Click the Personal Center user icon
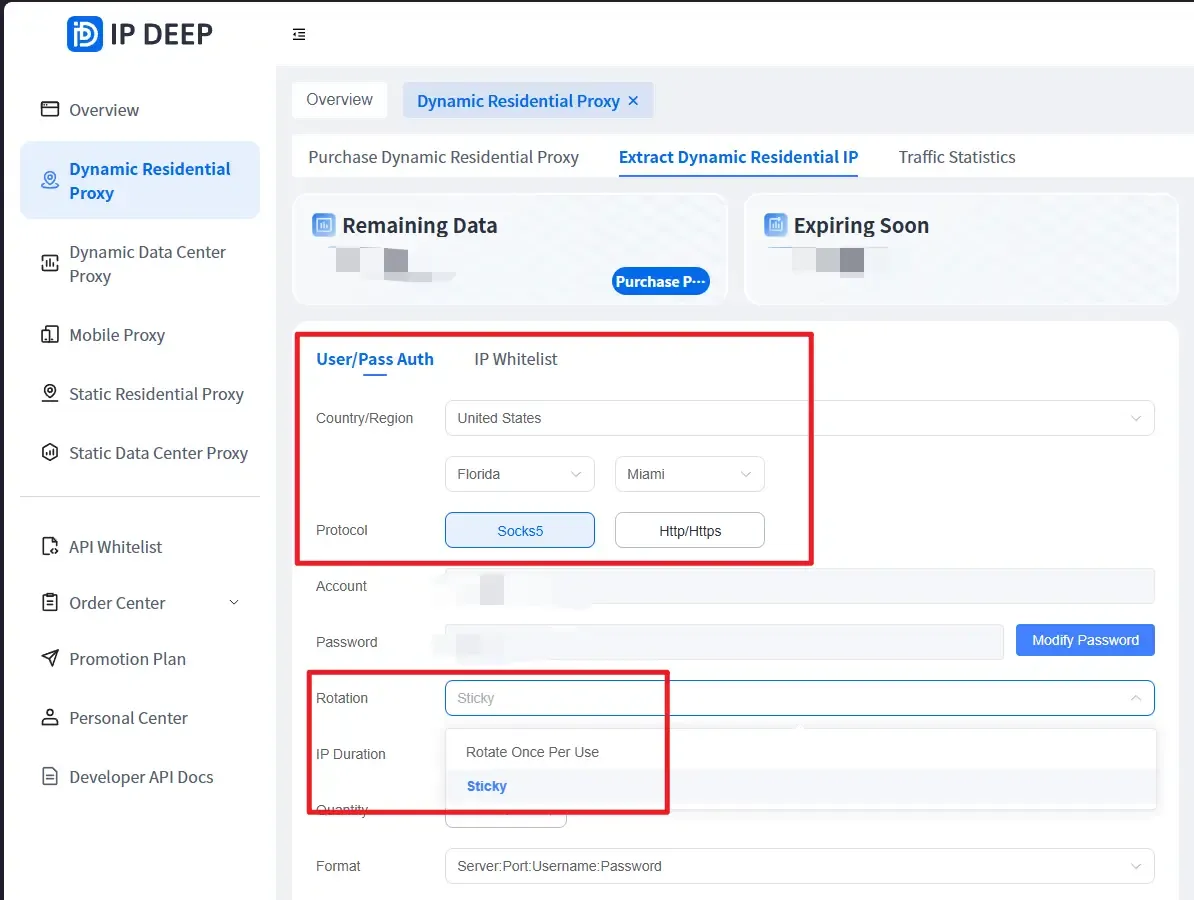The height and width of the screenshot is (900, 1194). click(x=49, y=717)
